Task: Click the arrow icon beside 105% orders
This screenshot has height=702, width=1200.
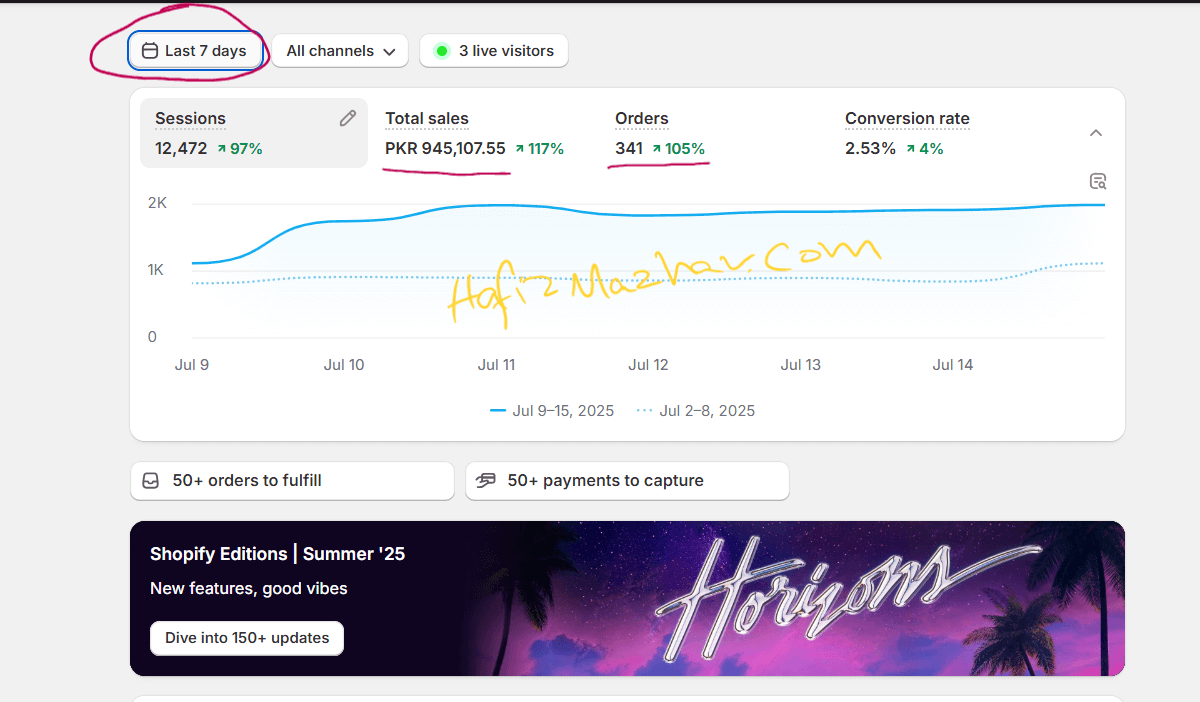Action: 657,149
